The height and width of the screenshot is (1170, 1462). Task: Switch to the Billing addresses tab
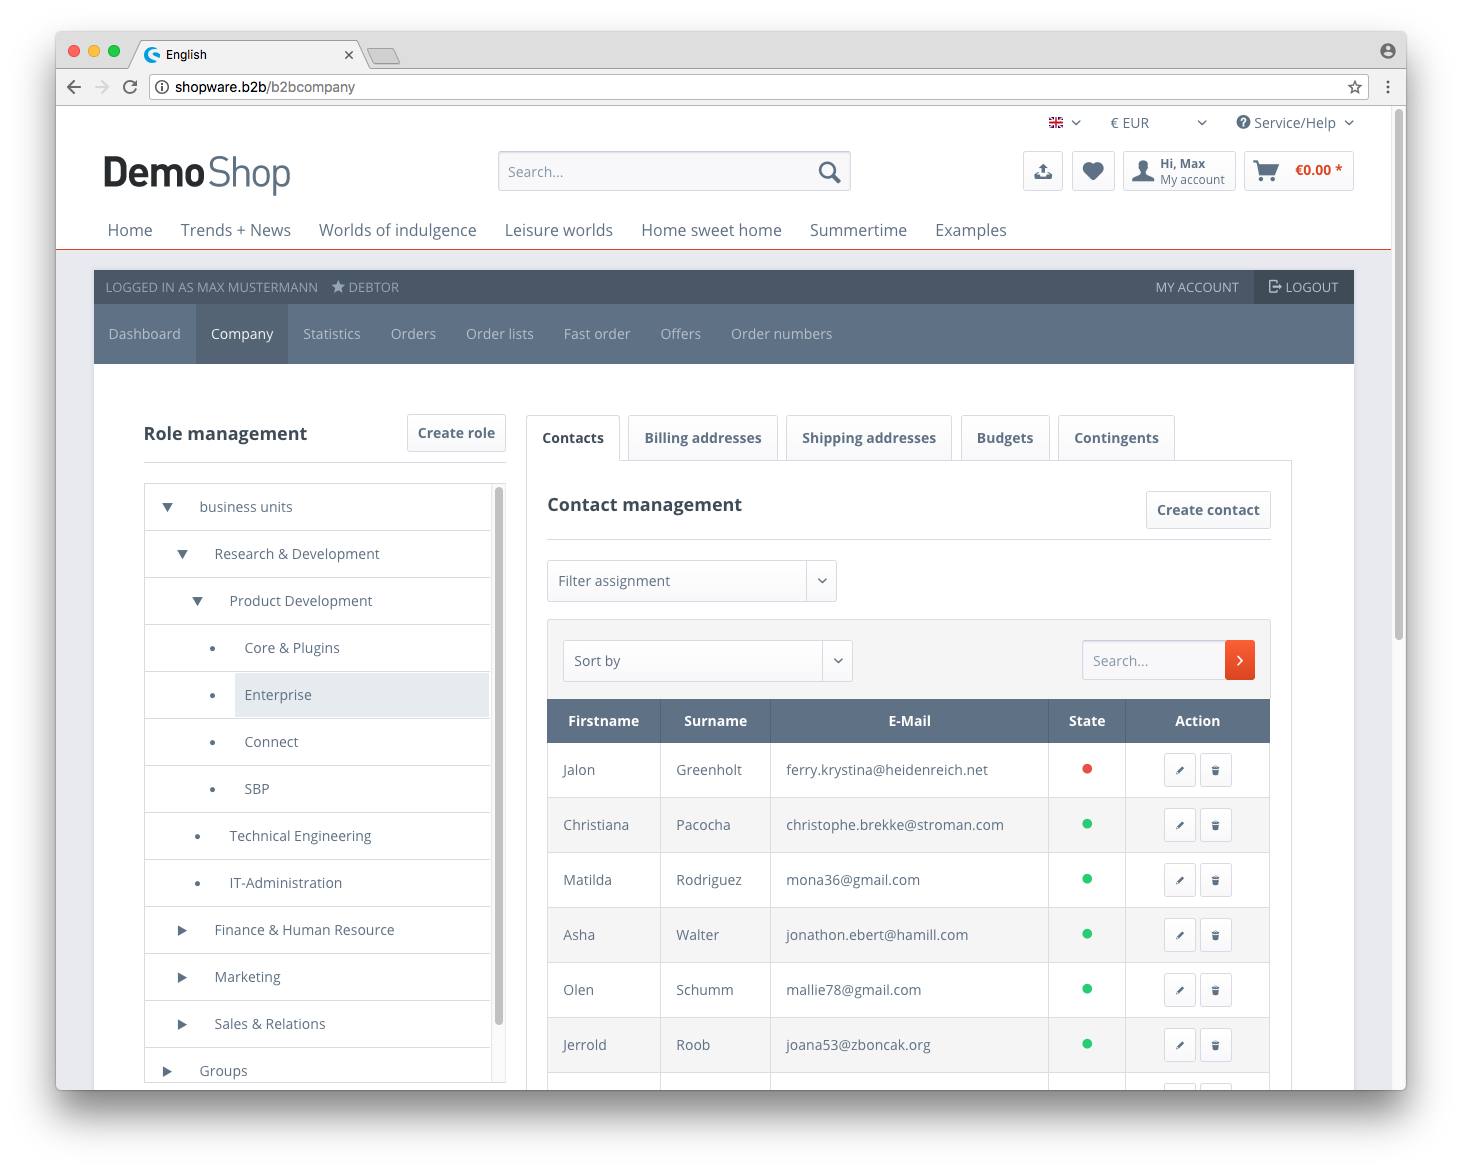pyautogui.click(x=702, y=438)
